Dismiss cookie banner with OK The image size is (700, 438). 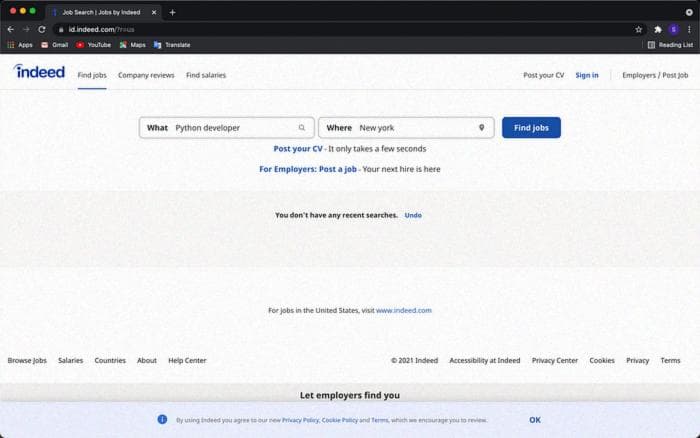tap(535, 420)
